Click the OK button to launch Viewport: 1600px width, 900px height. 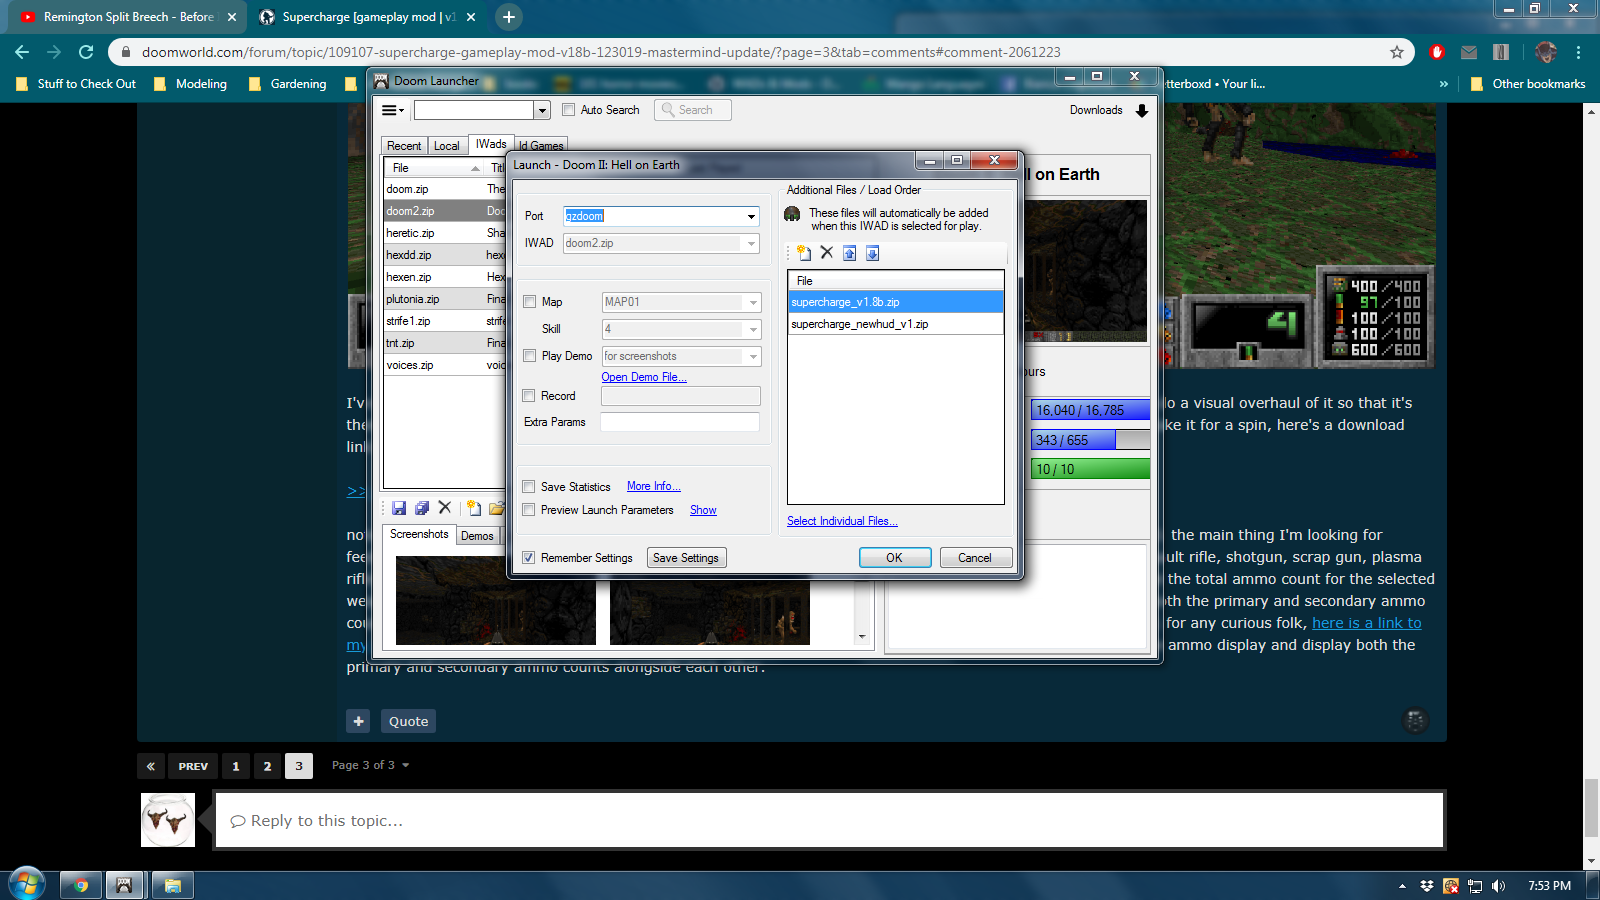894,558
